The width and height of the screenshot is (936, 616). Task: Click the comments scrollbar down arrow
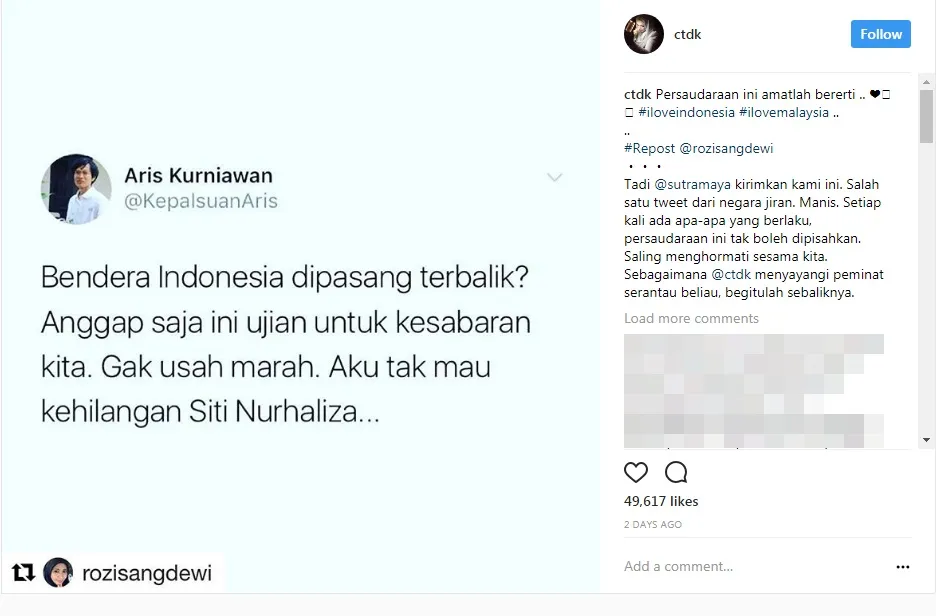[x=926, y=440]
